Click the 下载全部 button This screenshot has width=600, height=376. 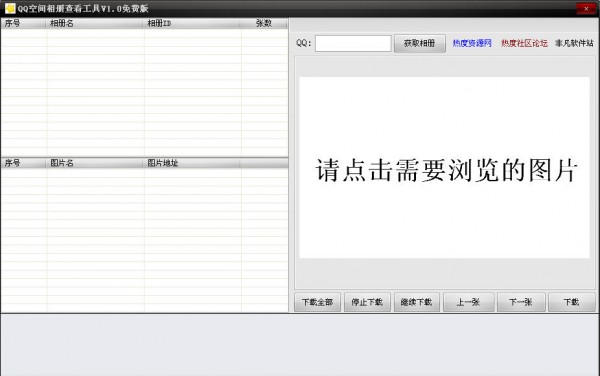coord(317,302)
